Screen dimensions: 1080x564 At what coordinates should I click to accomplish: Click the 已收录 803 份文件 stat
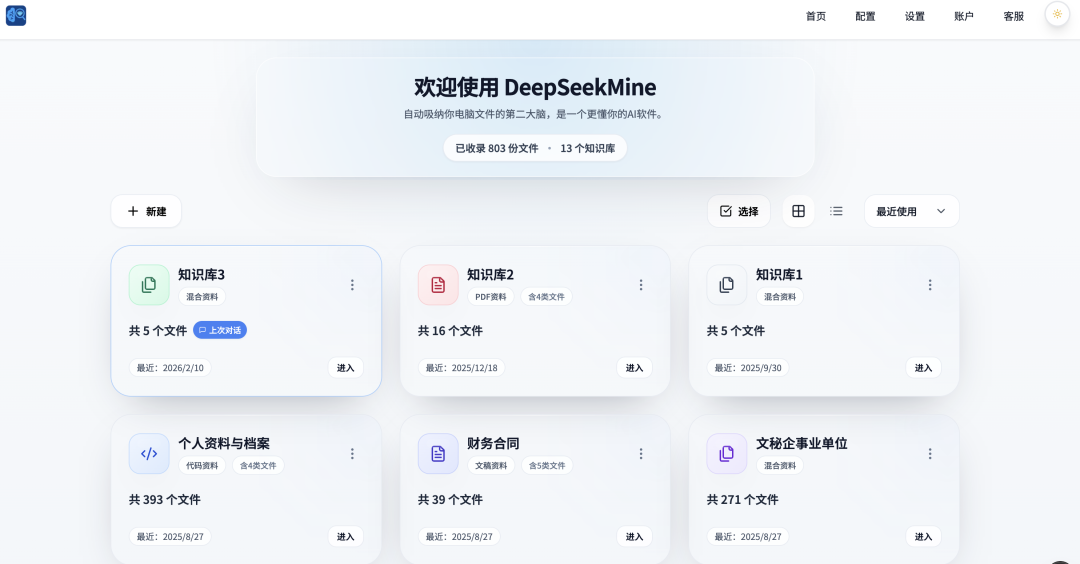click(497, 148)
